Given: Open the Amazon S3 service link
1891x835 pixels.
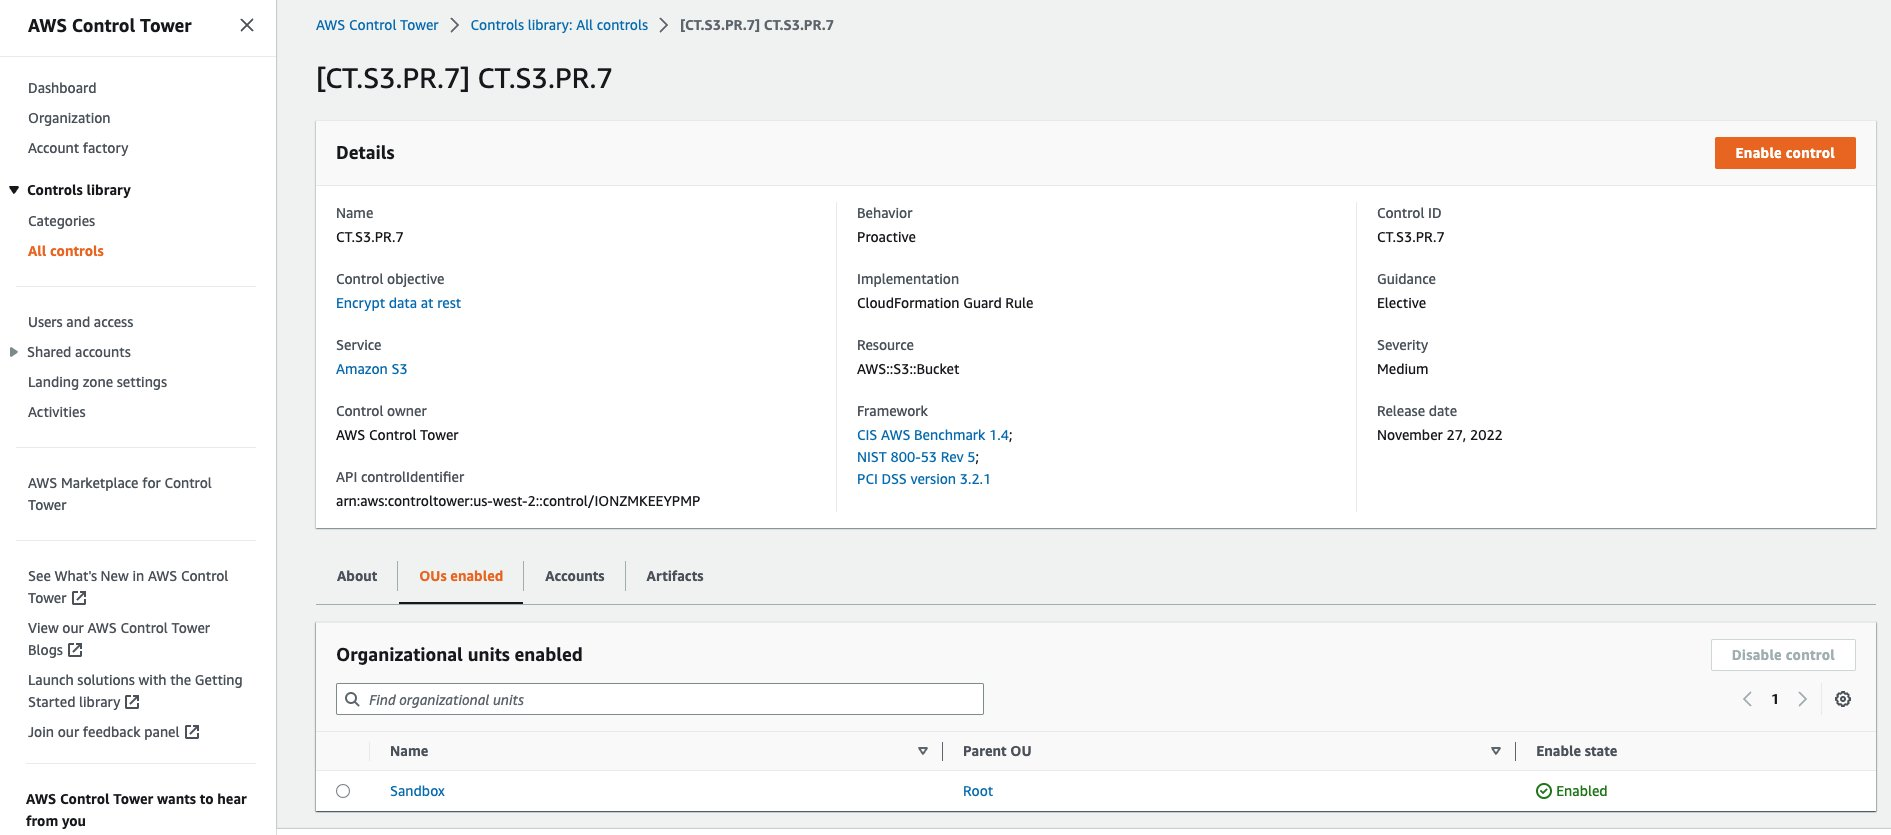Looking at the screenshot, I should pos(371,369).
